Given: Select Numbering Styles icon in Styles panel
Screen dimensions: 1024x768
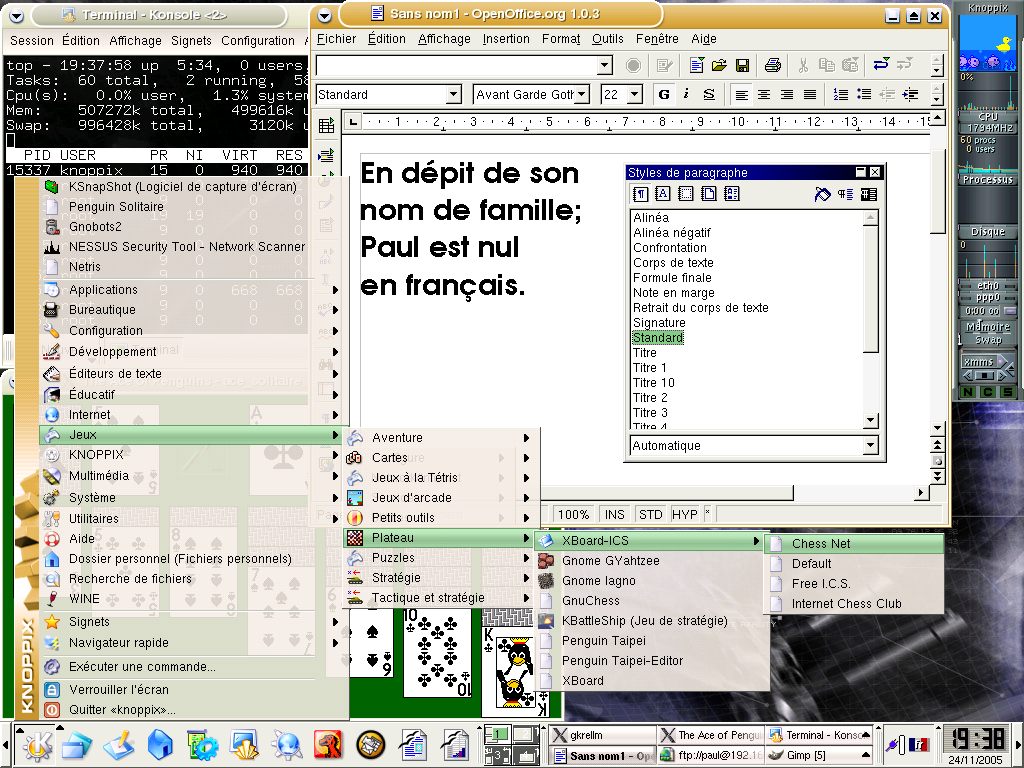Looking at the screenshot, I should tap(731, 194).
